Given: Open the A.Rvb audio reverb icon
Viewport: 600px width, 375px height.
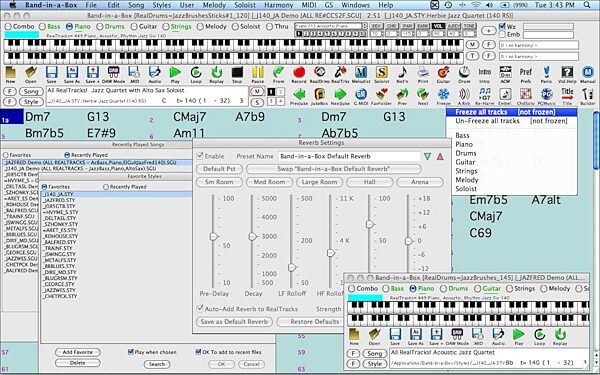Looking at the screenshot, I should point(464,96).
